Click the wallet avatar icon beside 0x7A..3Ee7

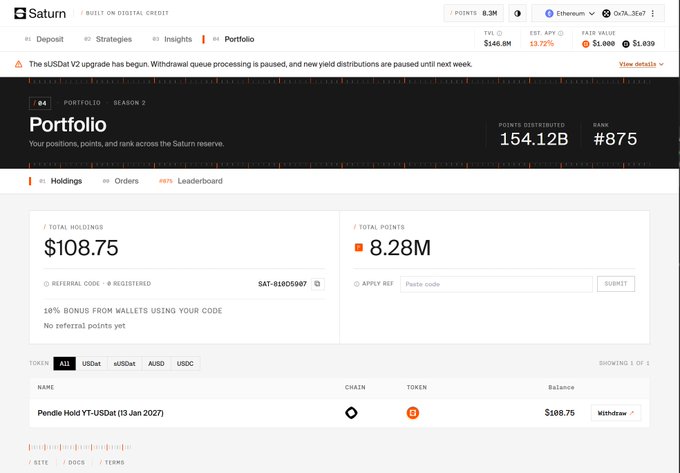click(x=606, y=13)
